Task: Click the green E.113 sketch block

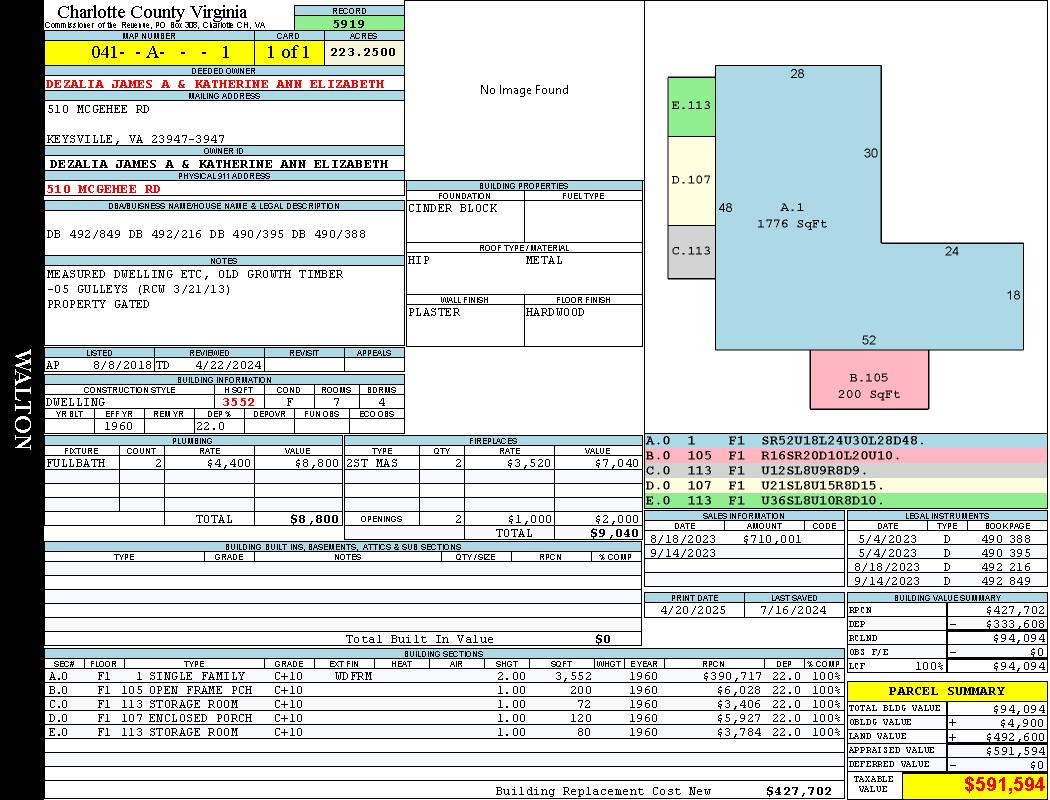Action: point(691,105)
